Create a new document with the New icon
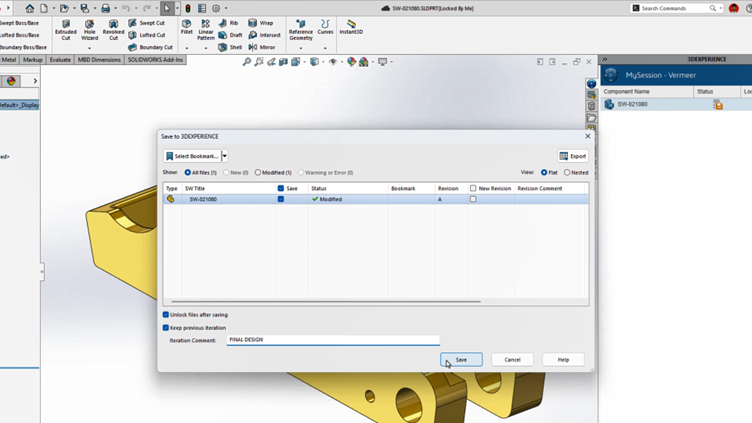This screenshot has height=423, width=752. pos(44,8)
